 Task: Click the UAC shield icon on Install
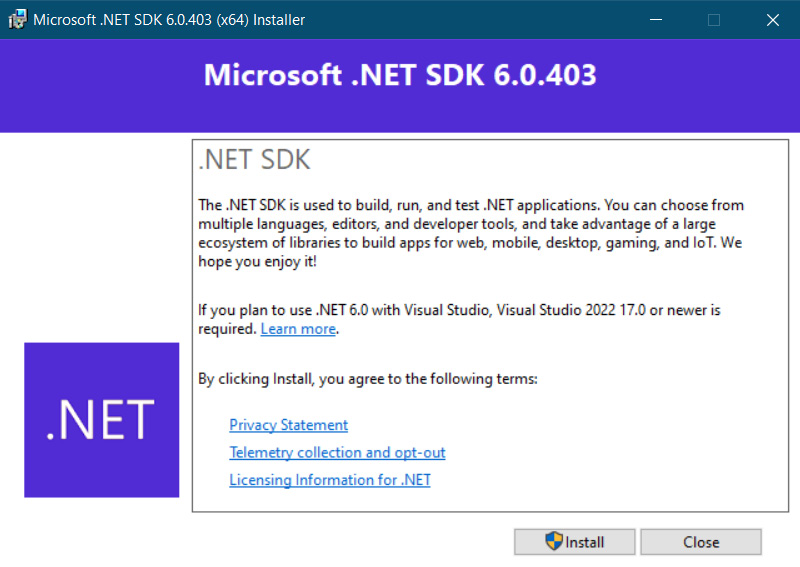[554, 541]
